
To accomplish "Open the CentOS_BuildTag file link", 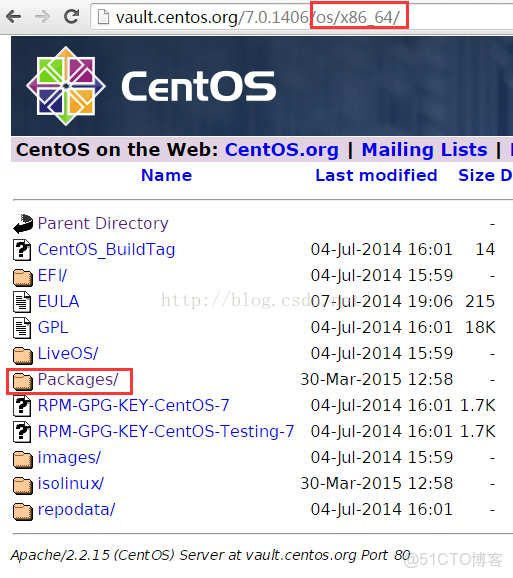I will tap(107, 250).
